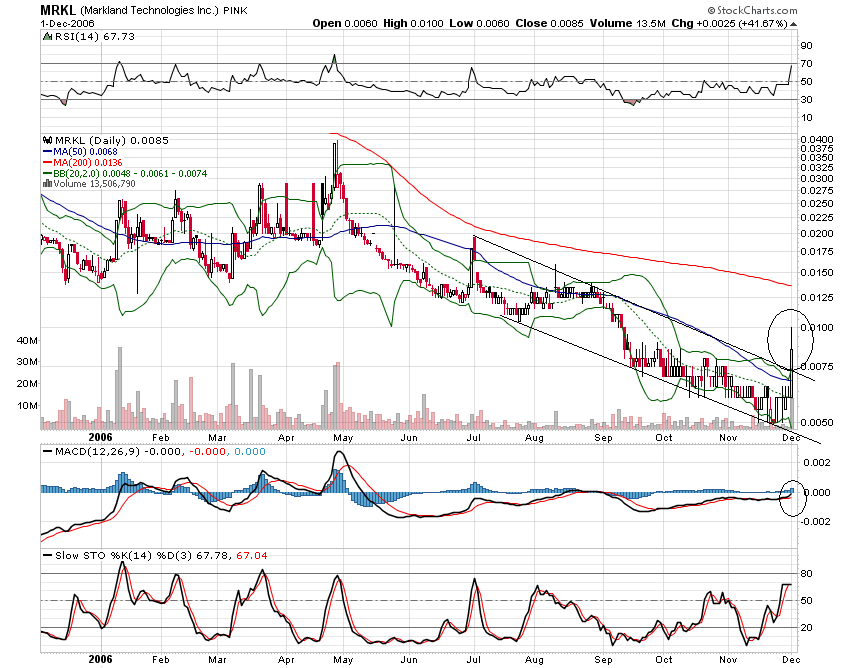The width and height of the screenshot is (850, 668).
Task: Click the black Slow STO legend line marker
Action: coord(47,556)
